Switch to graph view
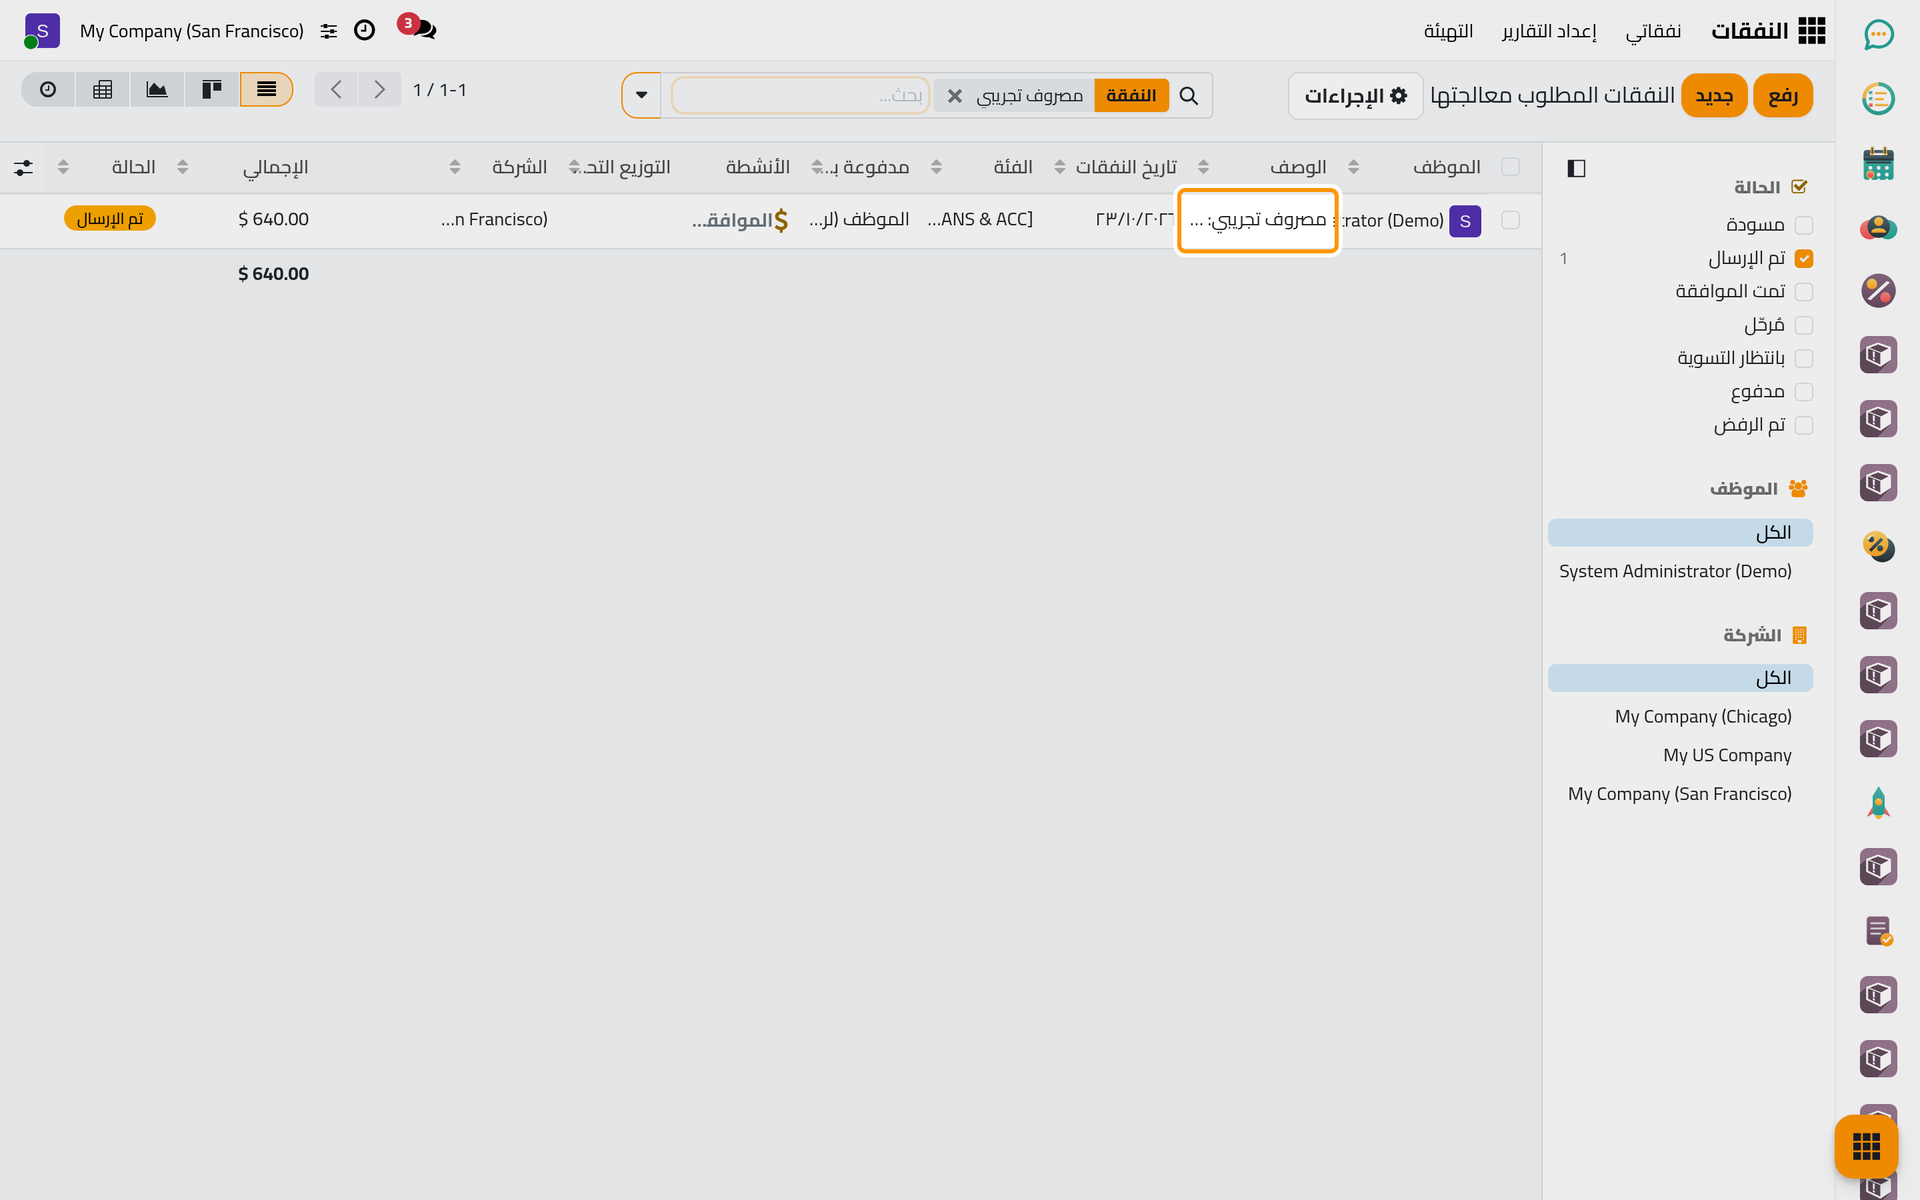Viewport: 1920px width, 1200px height. tap(157, 90)
